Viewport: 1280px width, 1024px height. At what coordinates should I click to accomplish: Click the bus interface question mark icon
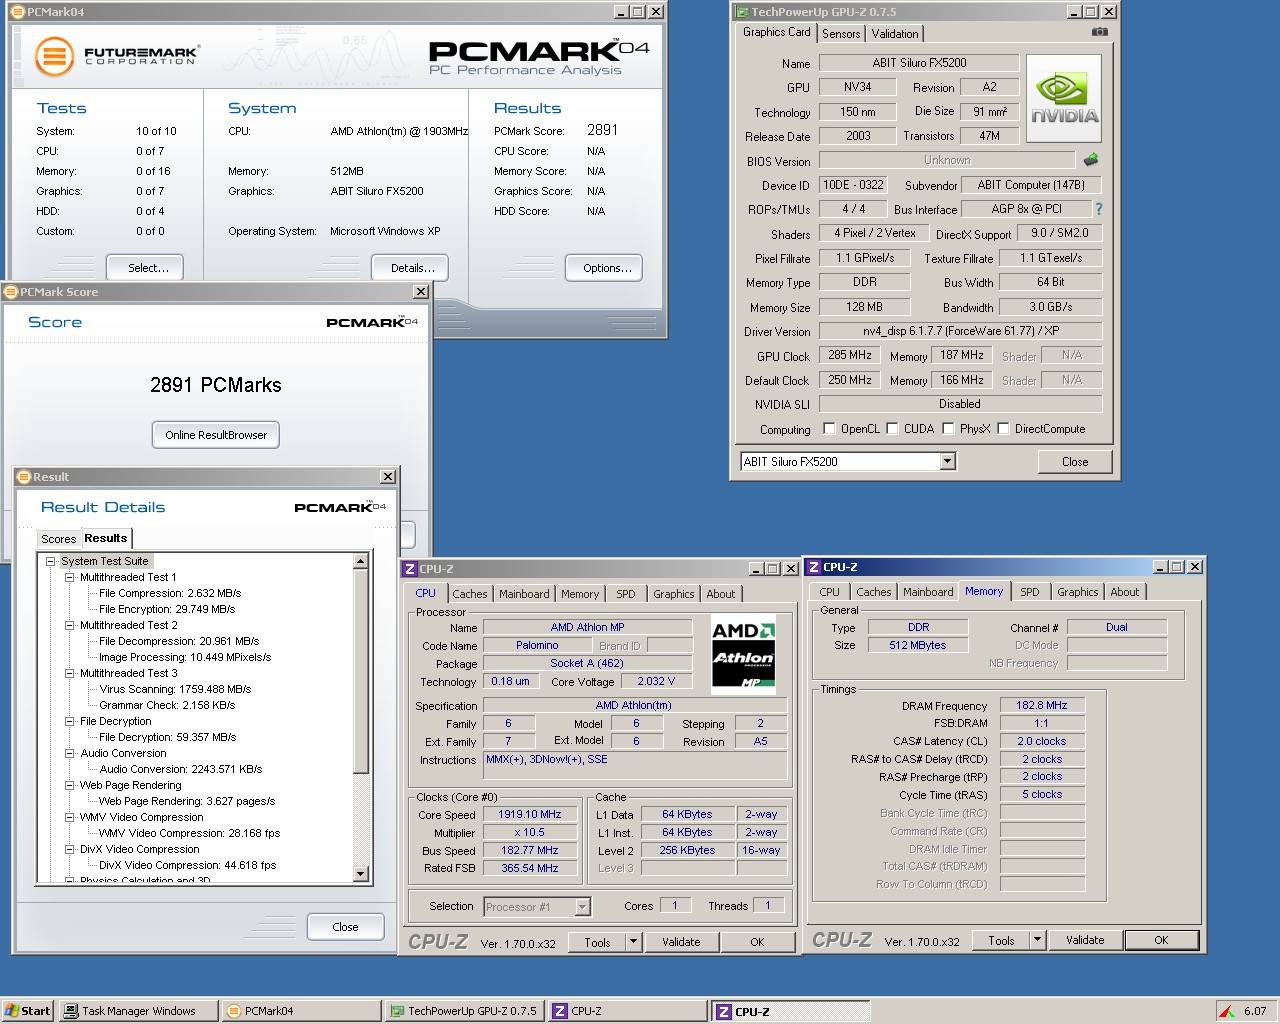point(1099,209)
